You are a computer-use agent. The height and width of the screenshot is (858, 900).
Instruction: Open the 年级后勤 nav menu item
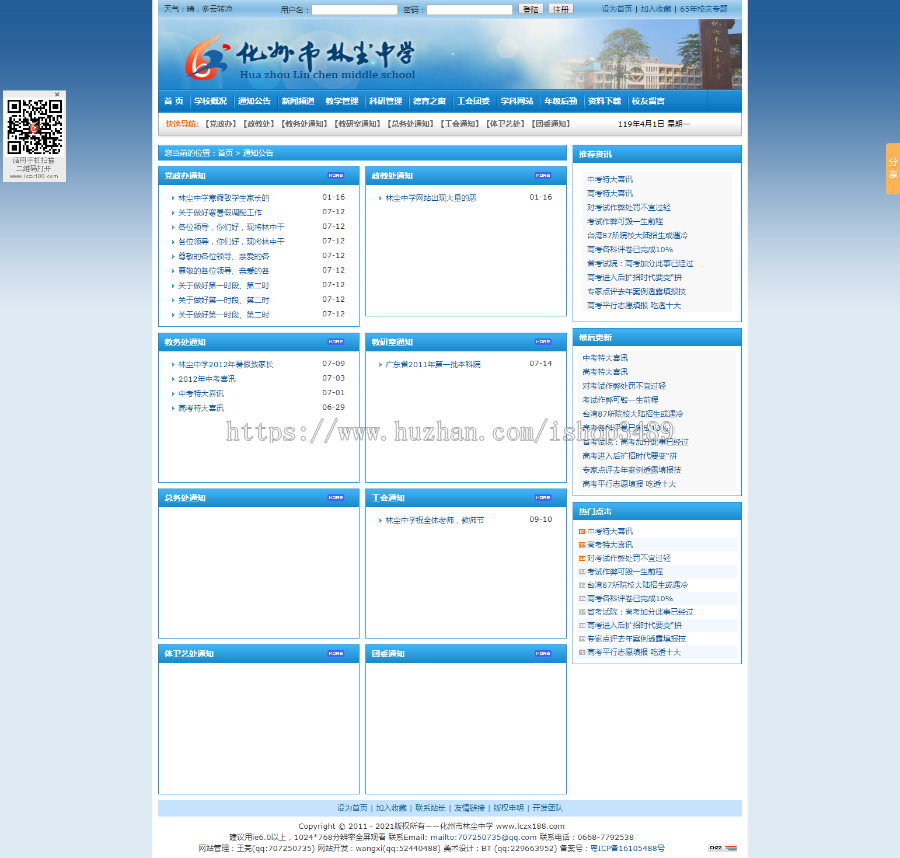click(x=560, y=101)
